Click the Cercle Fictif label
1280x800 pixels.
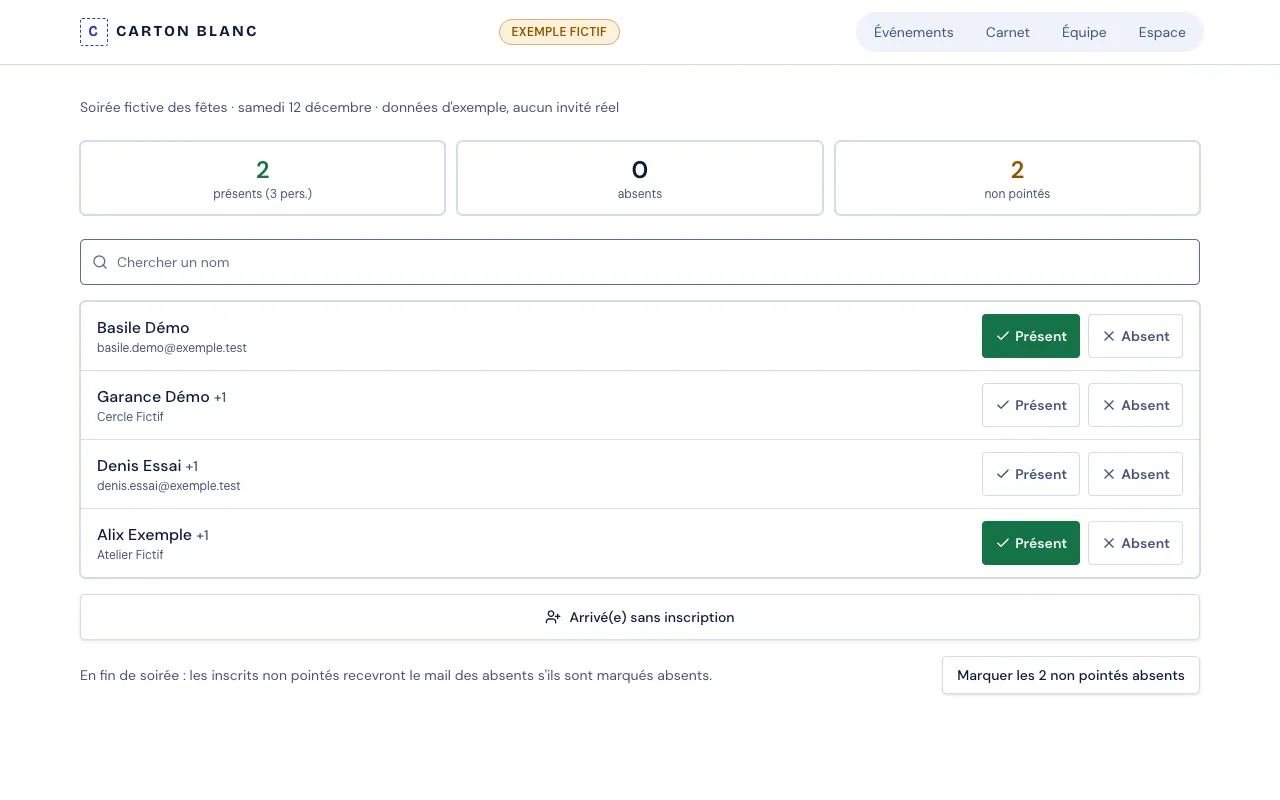(x=130, y=417)
